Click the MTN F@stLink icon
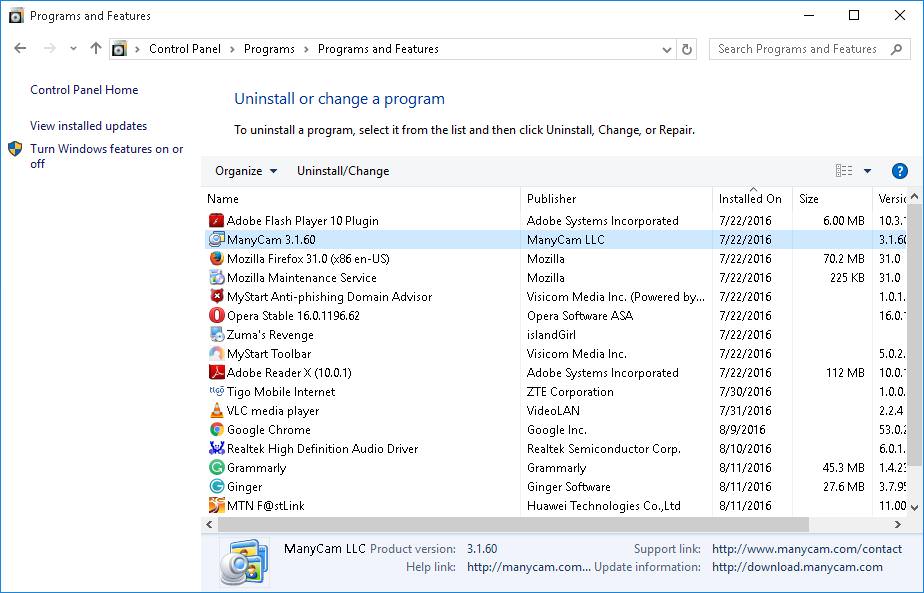The height and width of the screenshot is (593, 924). [x=216, y=505]
